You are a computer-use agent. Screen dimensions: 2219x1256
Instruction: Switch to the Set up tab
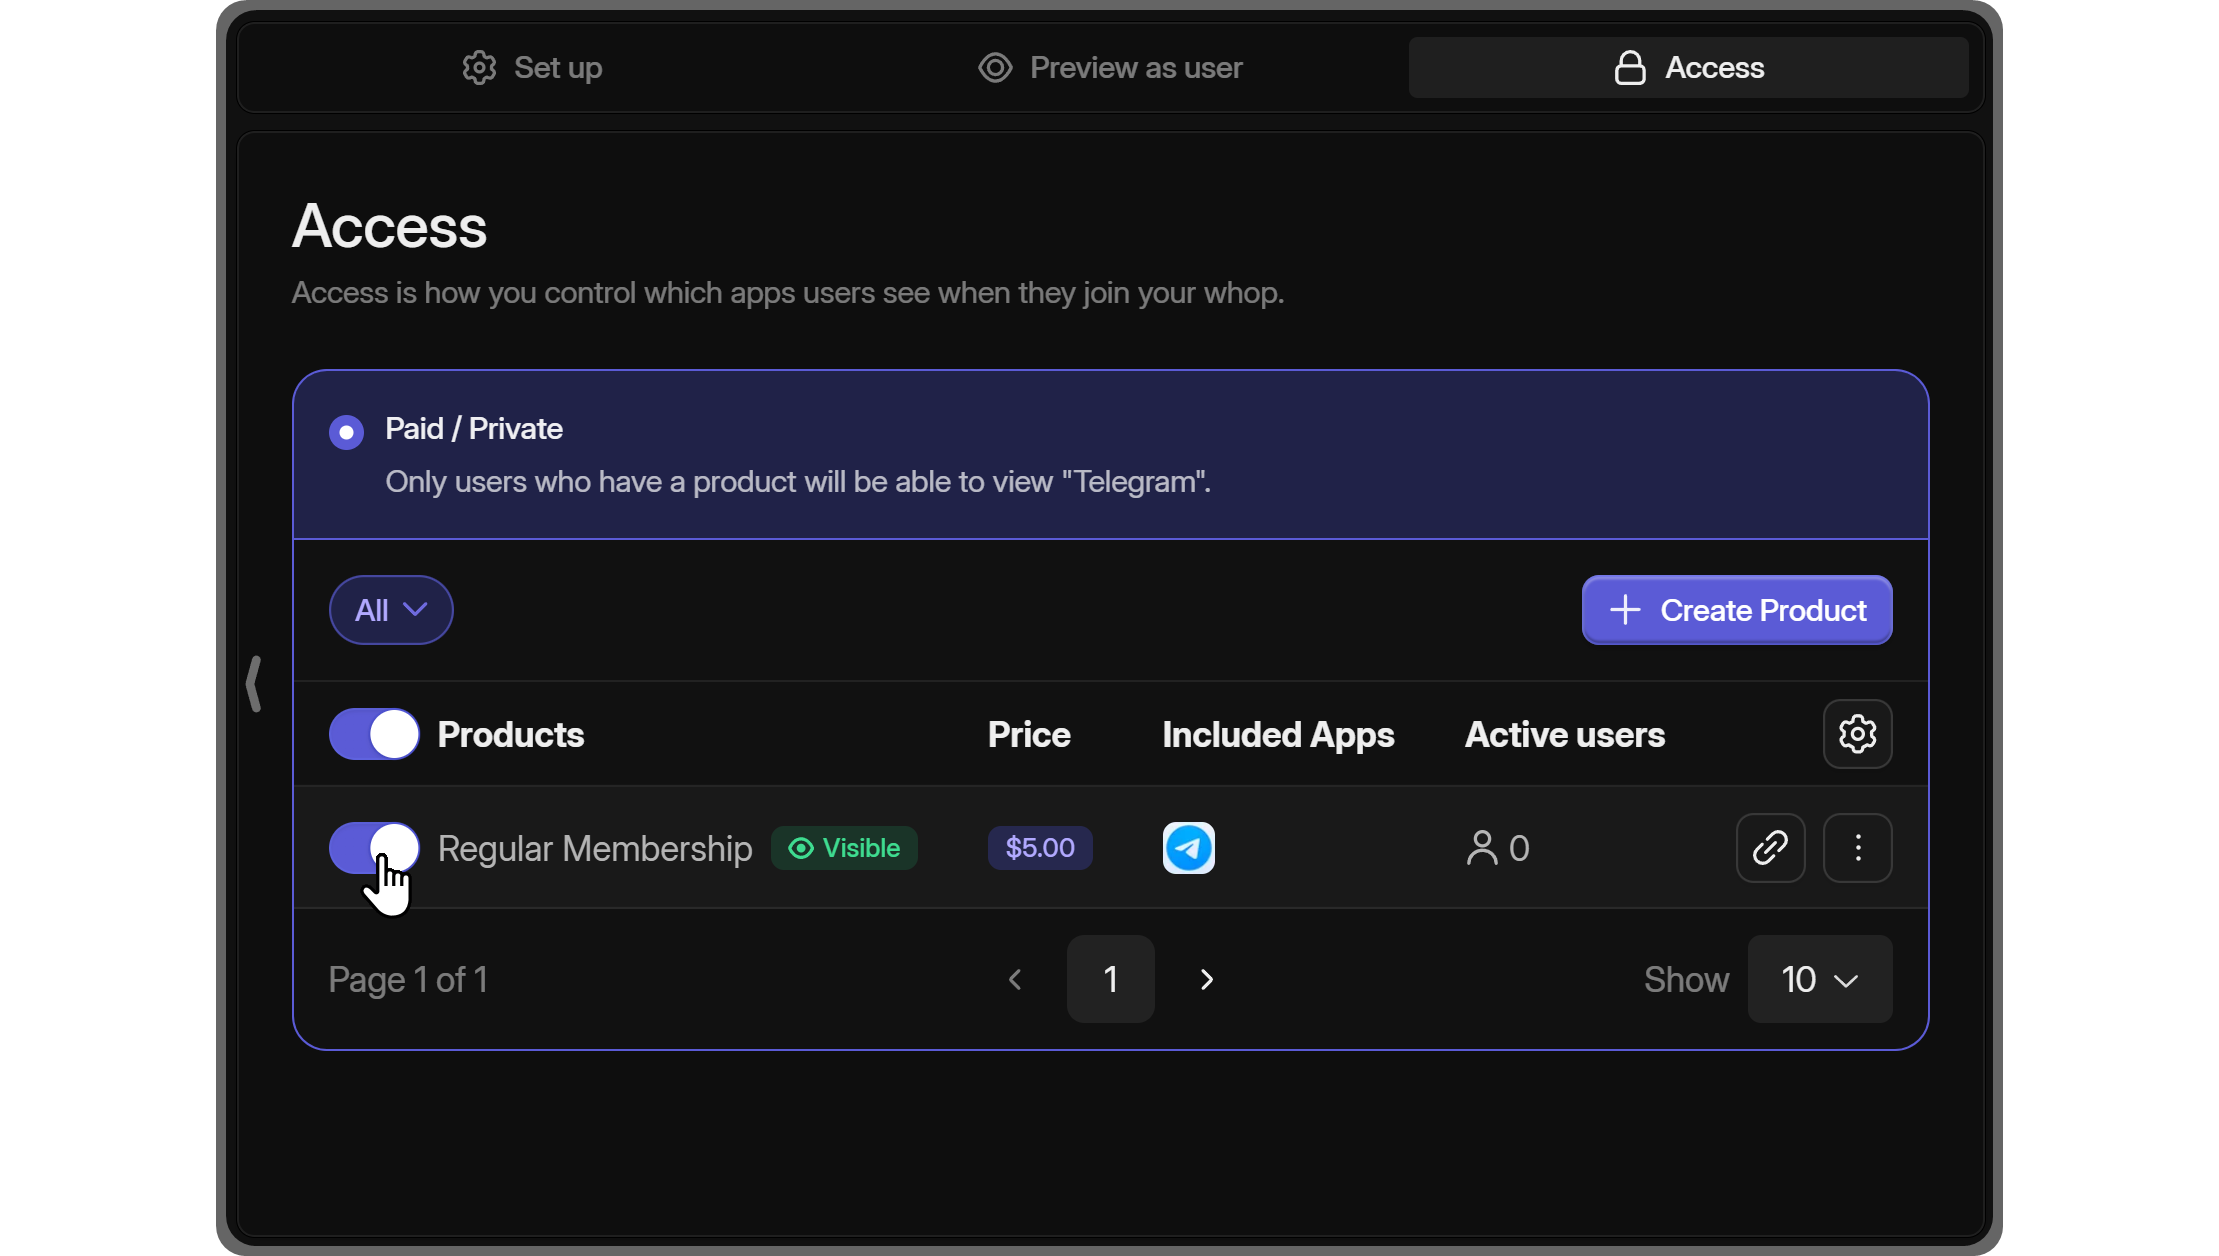pyautogui.click(x=532, y=67)
